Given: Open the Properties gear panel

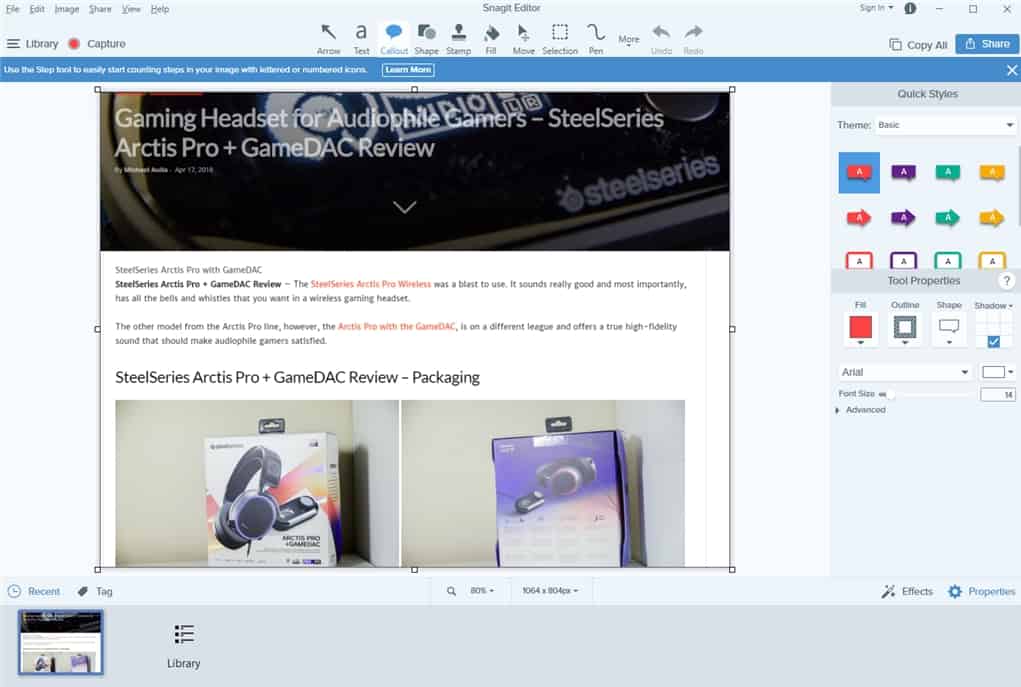Looking at the screenshot, I should [x=981, y=591].
